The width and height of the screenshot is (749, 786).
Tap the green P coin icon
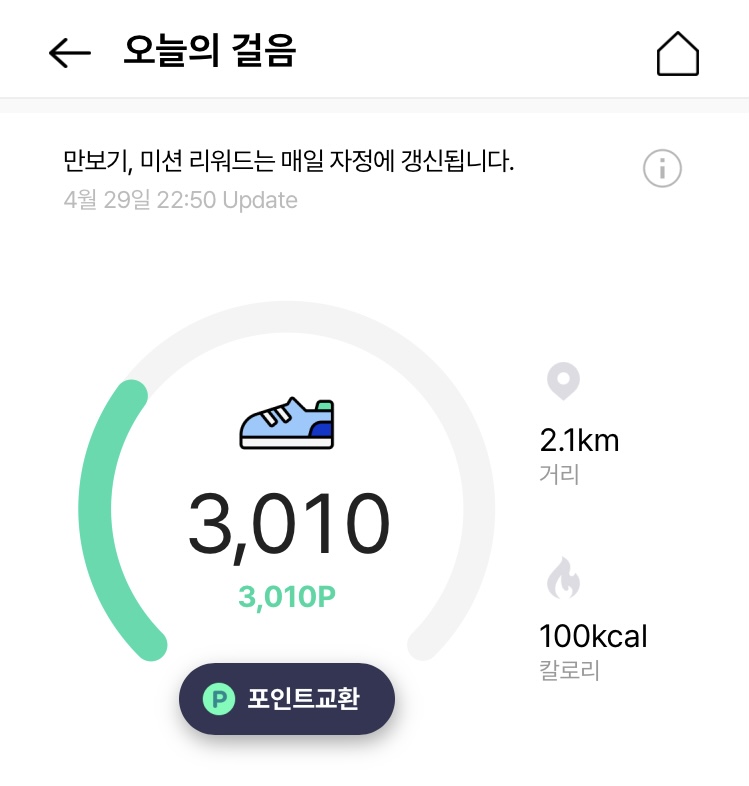217,699
